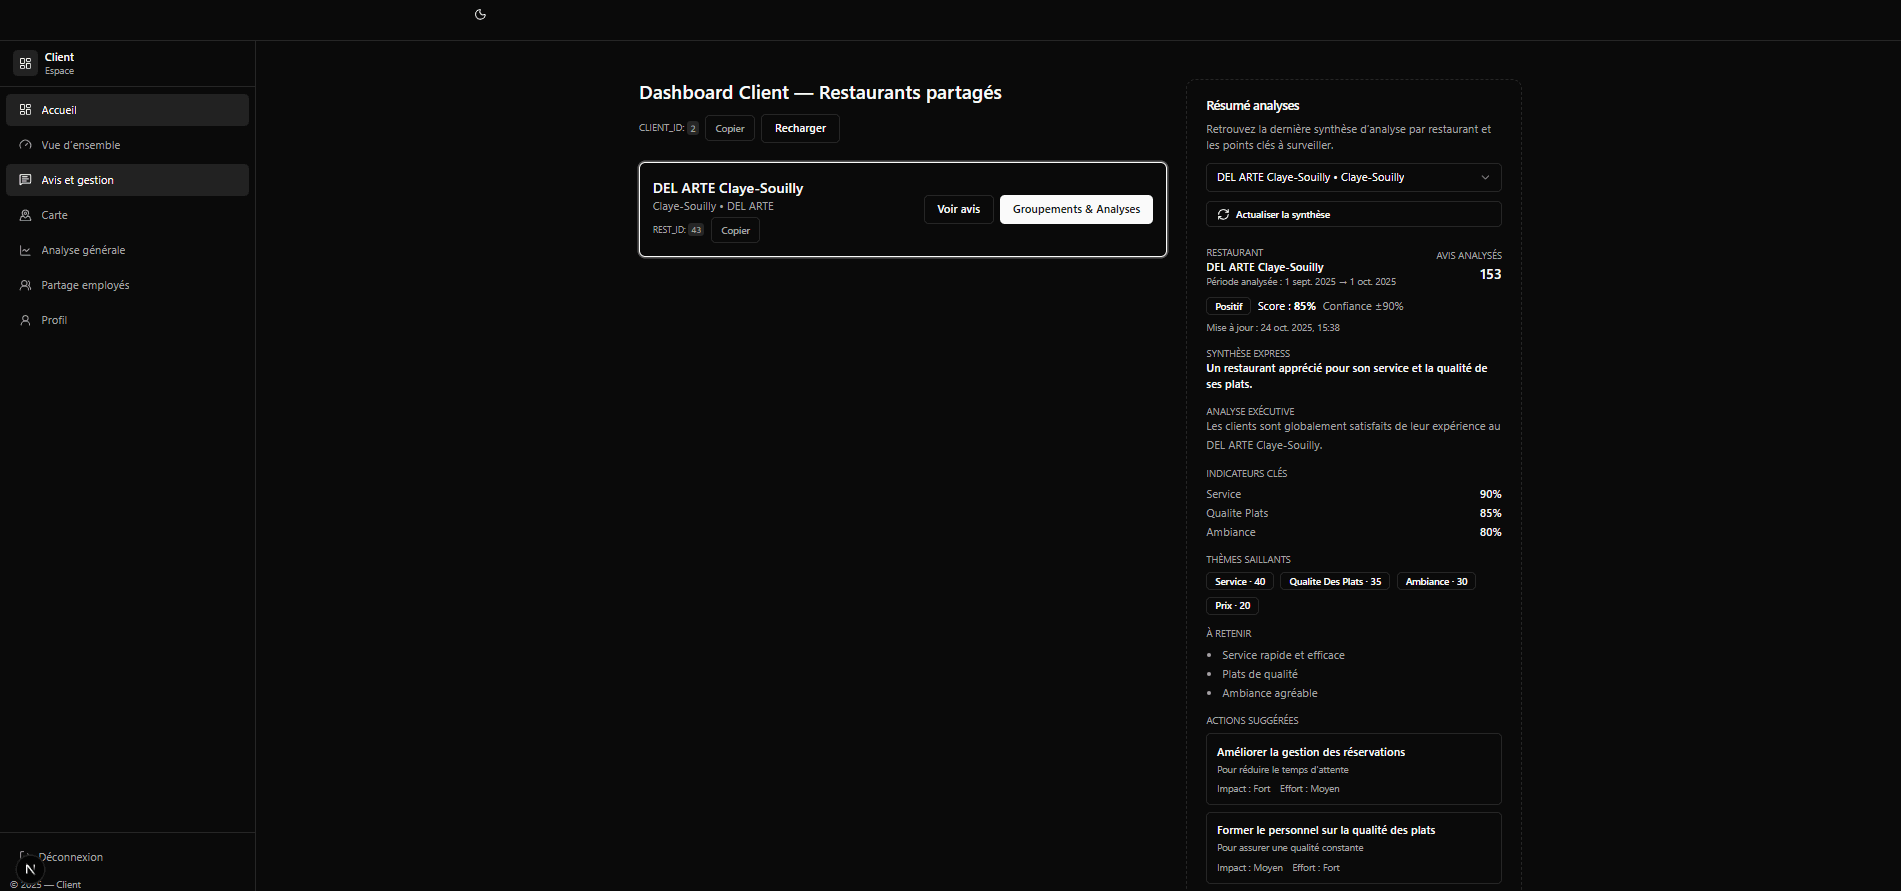Click Voir avis for DEL ARTE

[x=958, y=209]
